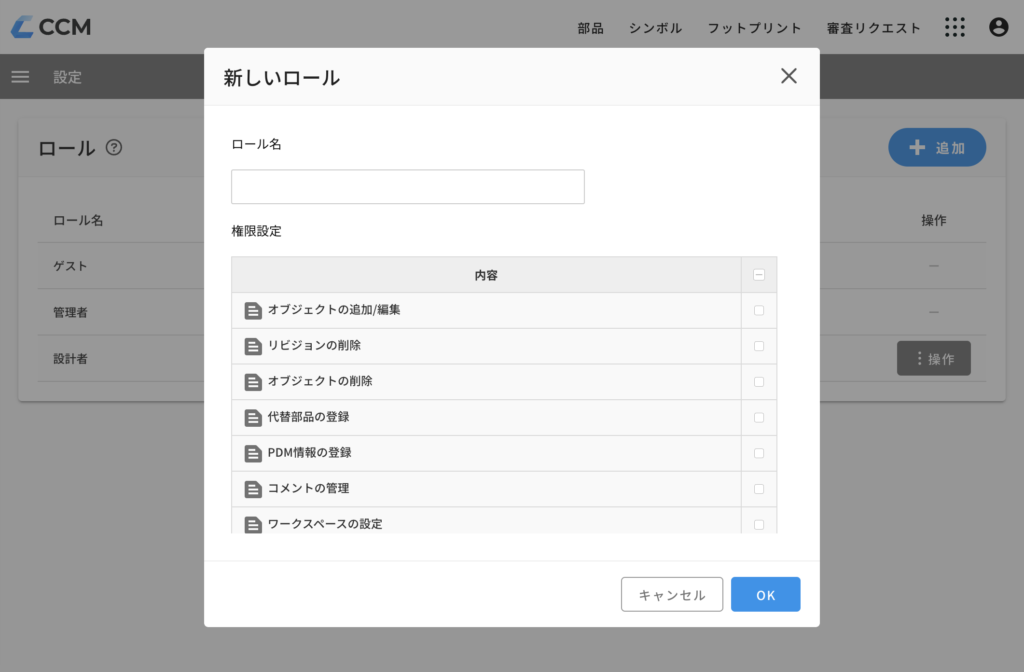Click the document icon beside コメントの管理
Image resolution: width=1024 pixels, height=672 pixels.
pyautogui.click(x=253, y=488)
